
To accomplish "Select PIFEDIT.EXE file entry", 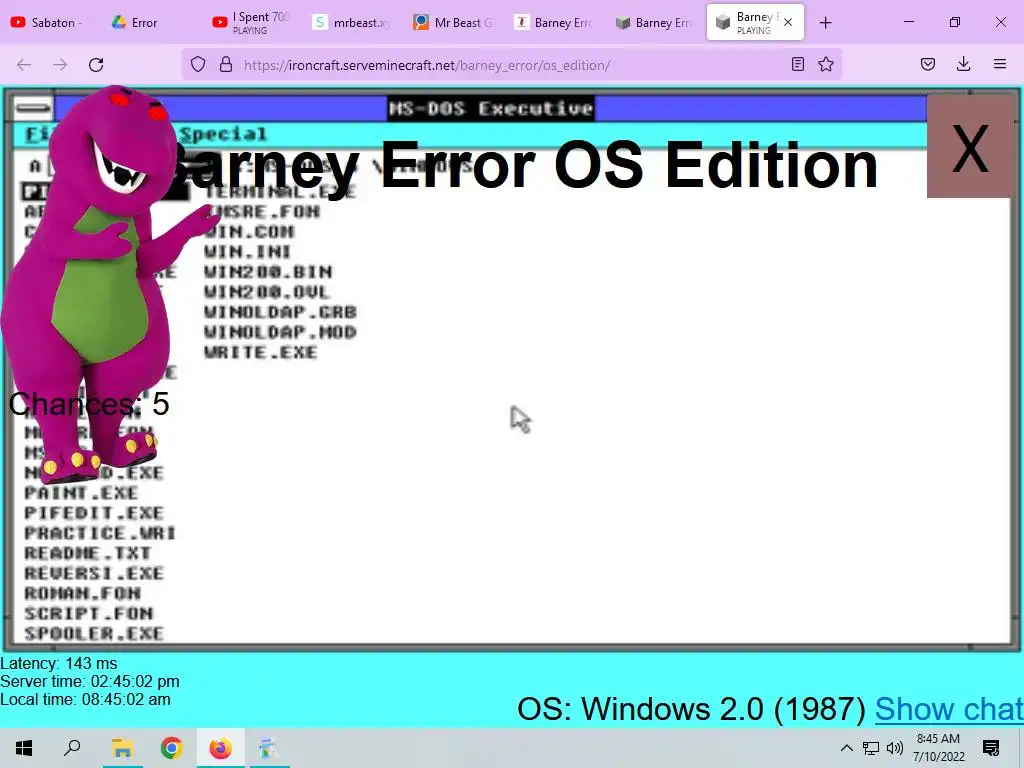I will point(94,513).
